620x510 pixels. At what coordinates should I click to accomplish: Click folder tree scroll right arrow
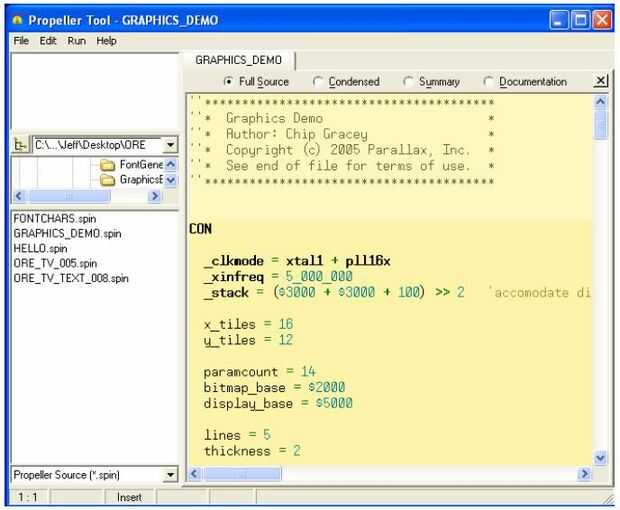point(155,196)
